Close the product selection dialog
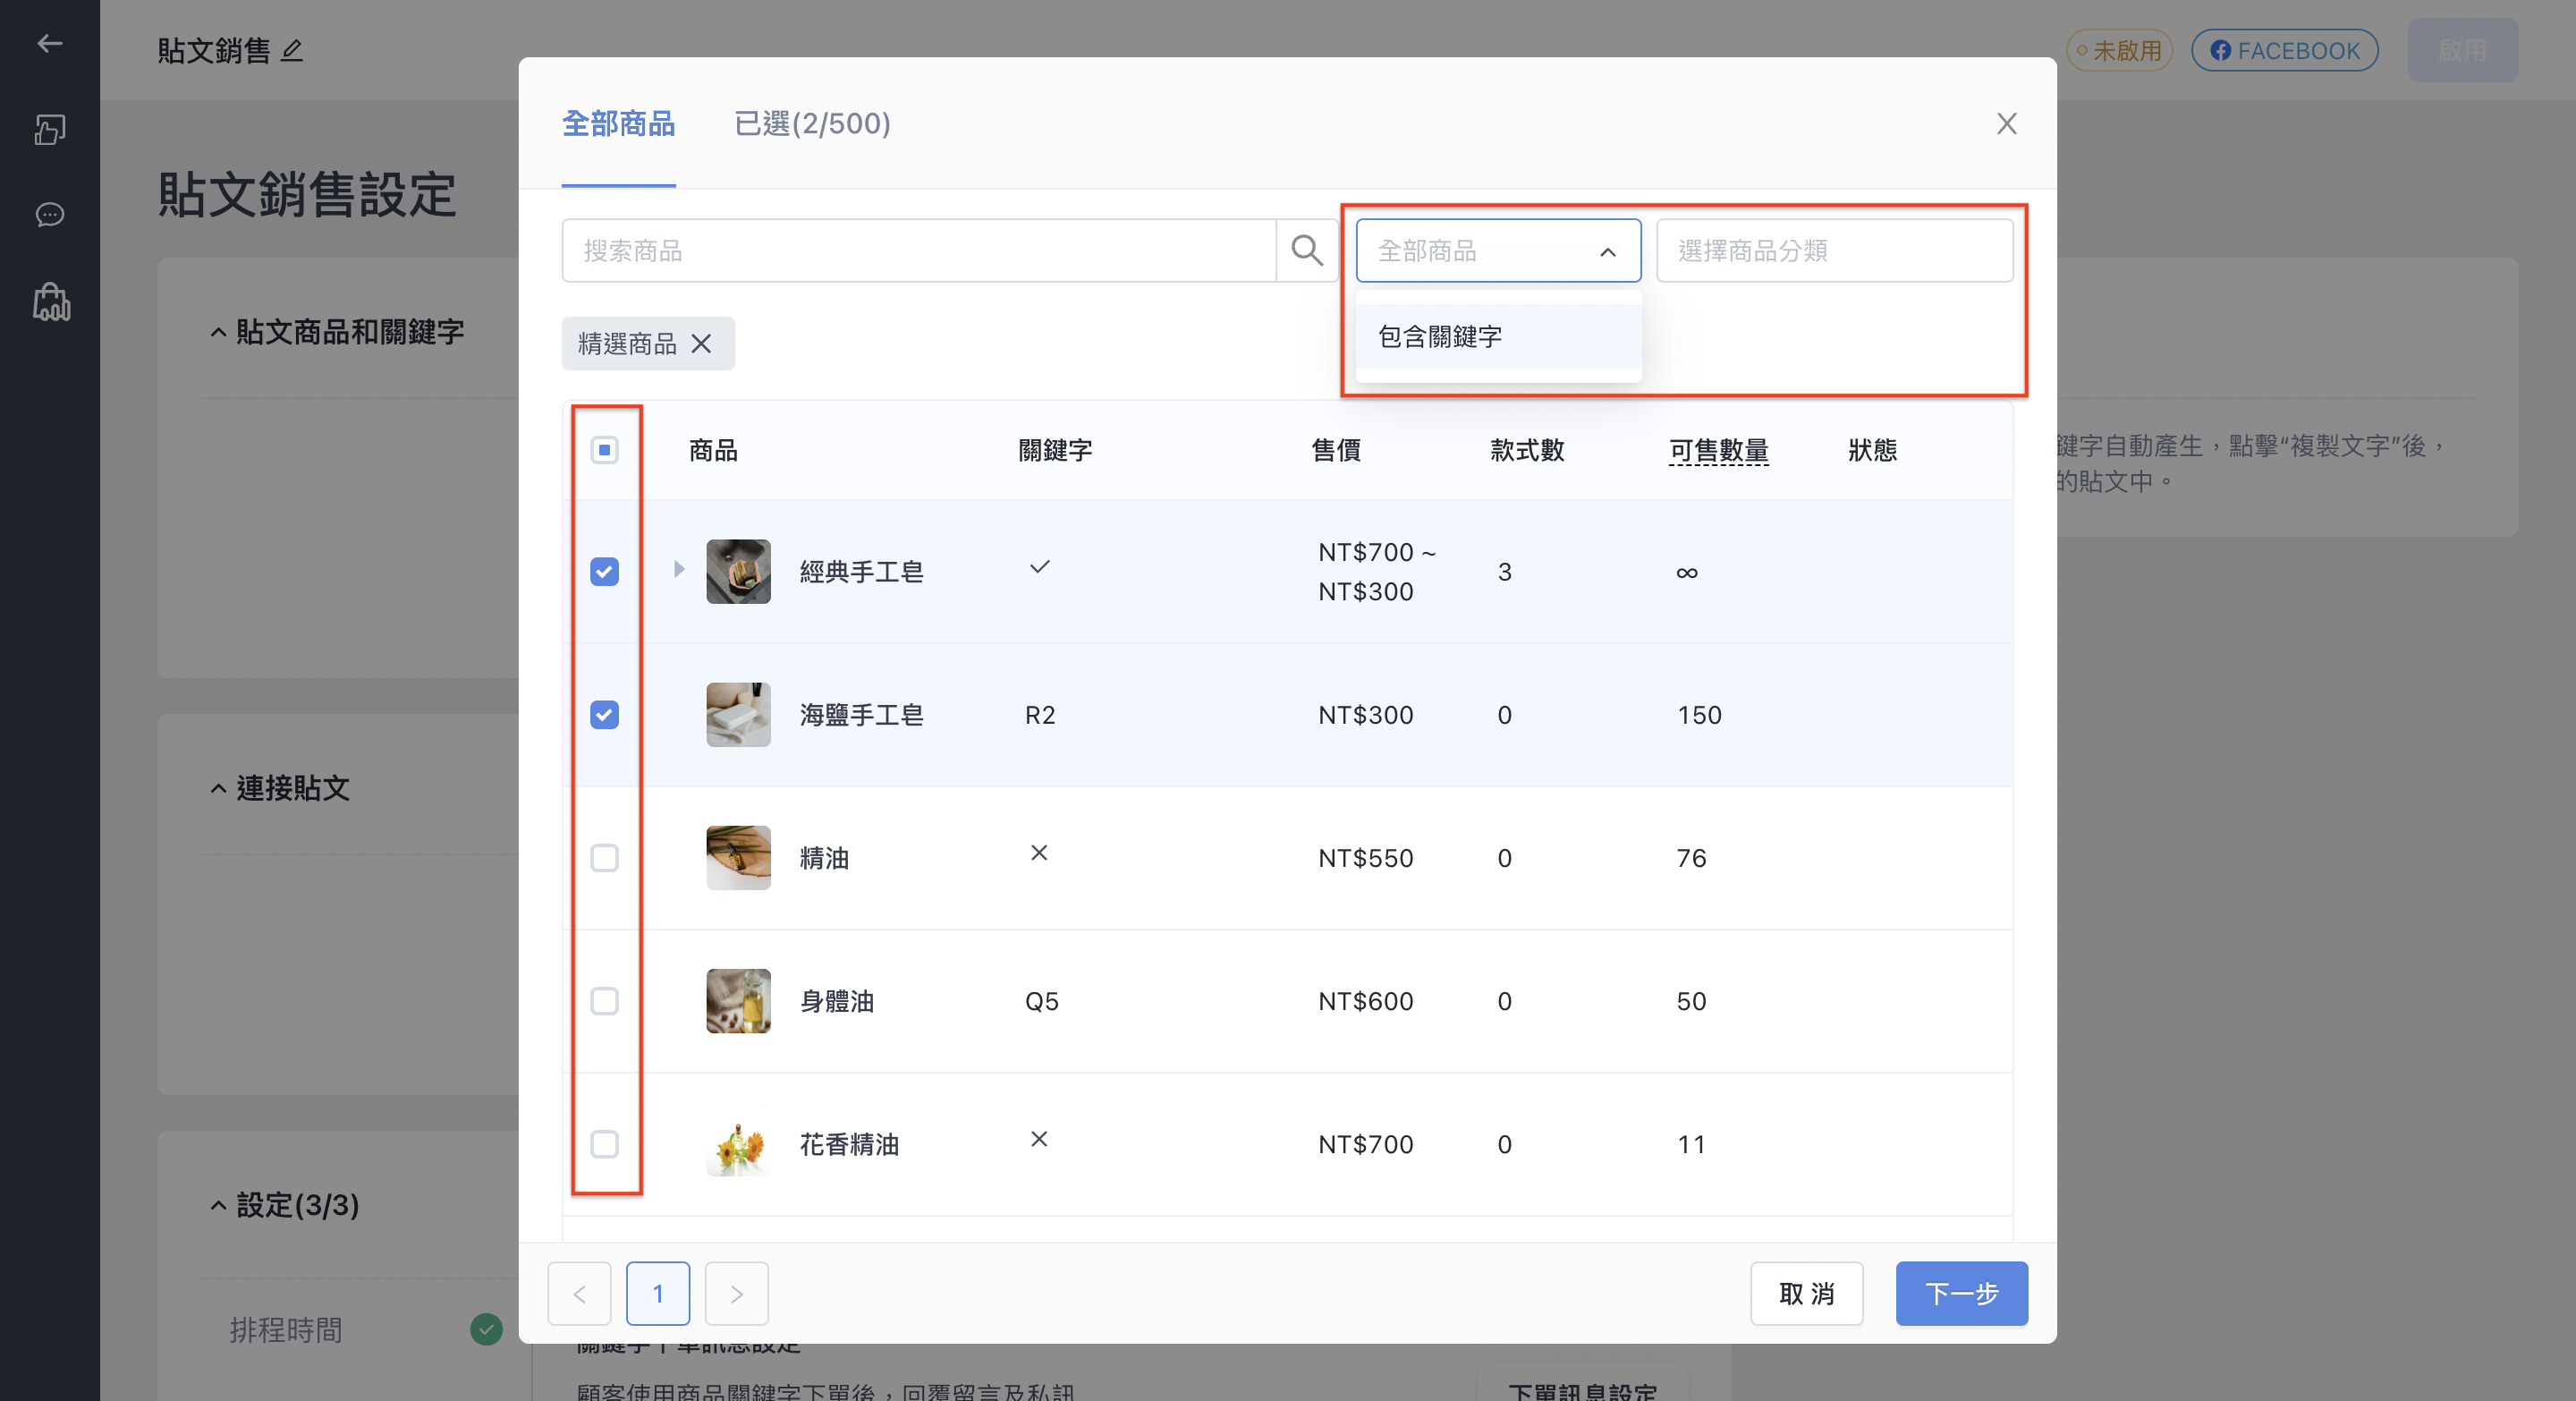The height and width of the screenshot is (1401, 2576). [x=2006, y=123]
